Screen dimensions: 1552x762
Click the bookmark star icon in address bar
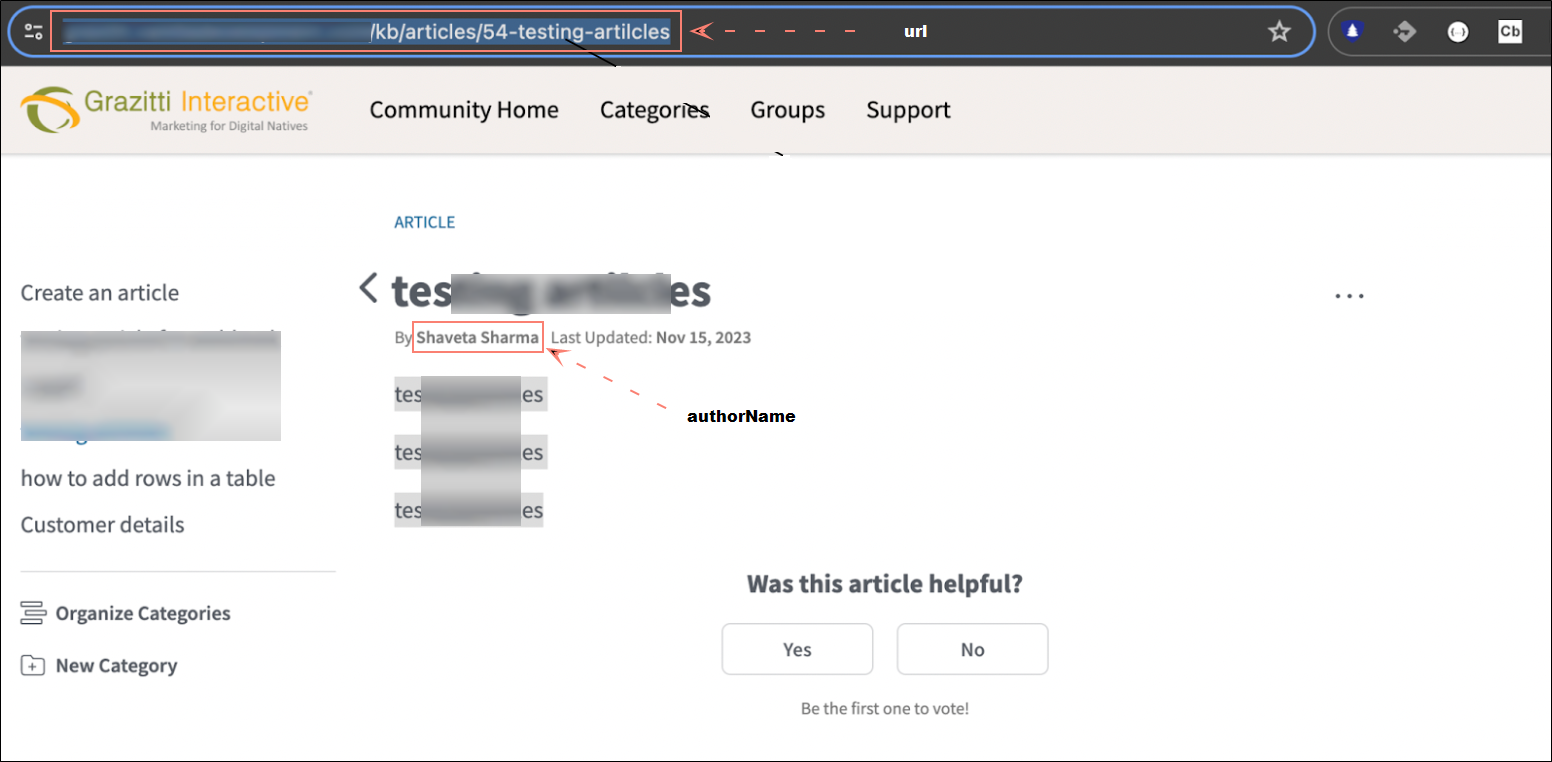click(x=1279, y=32)
